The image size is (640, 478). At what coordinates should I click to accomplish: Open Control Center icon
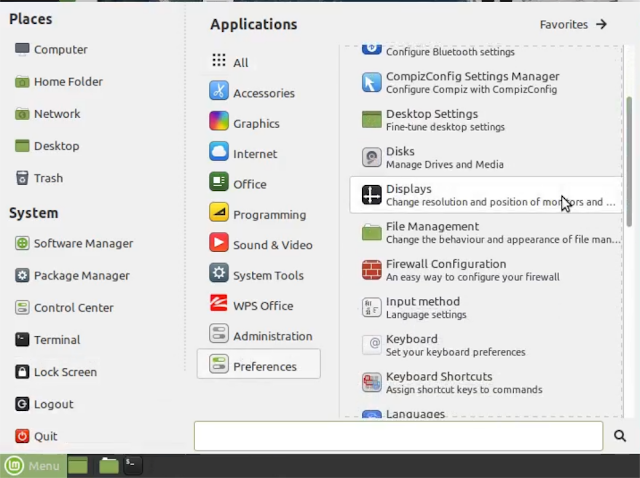click(x=22, y=307)
